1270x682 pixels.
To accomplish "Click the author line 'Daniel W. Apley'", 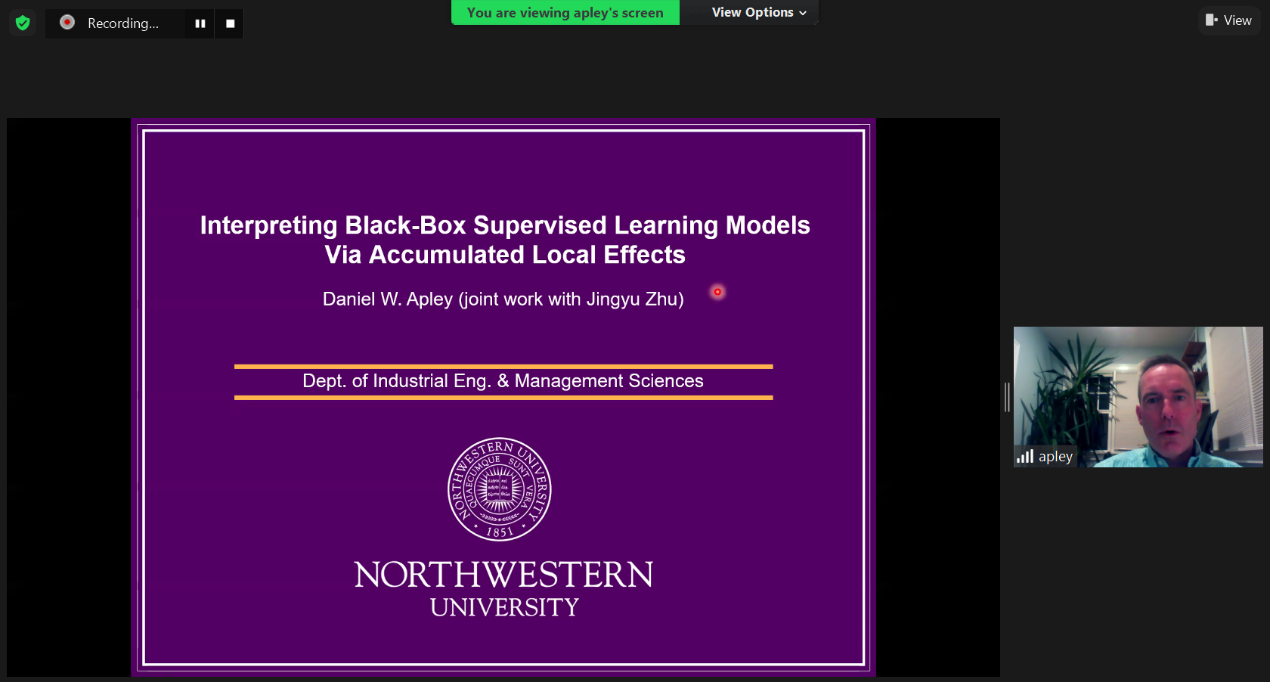I will click(x=387, y=299).
